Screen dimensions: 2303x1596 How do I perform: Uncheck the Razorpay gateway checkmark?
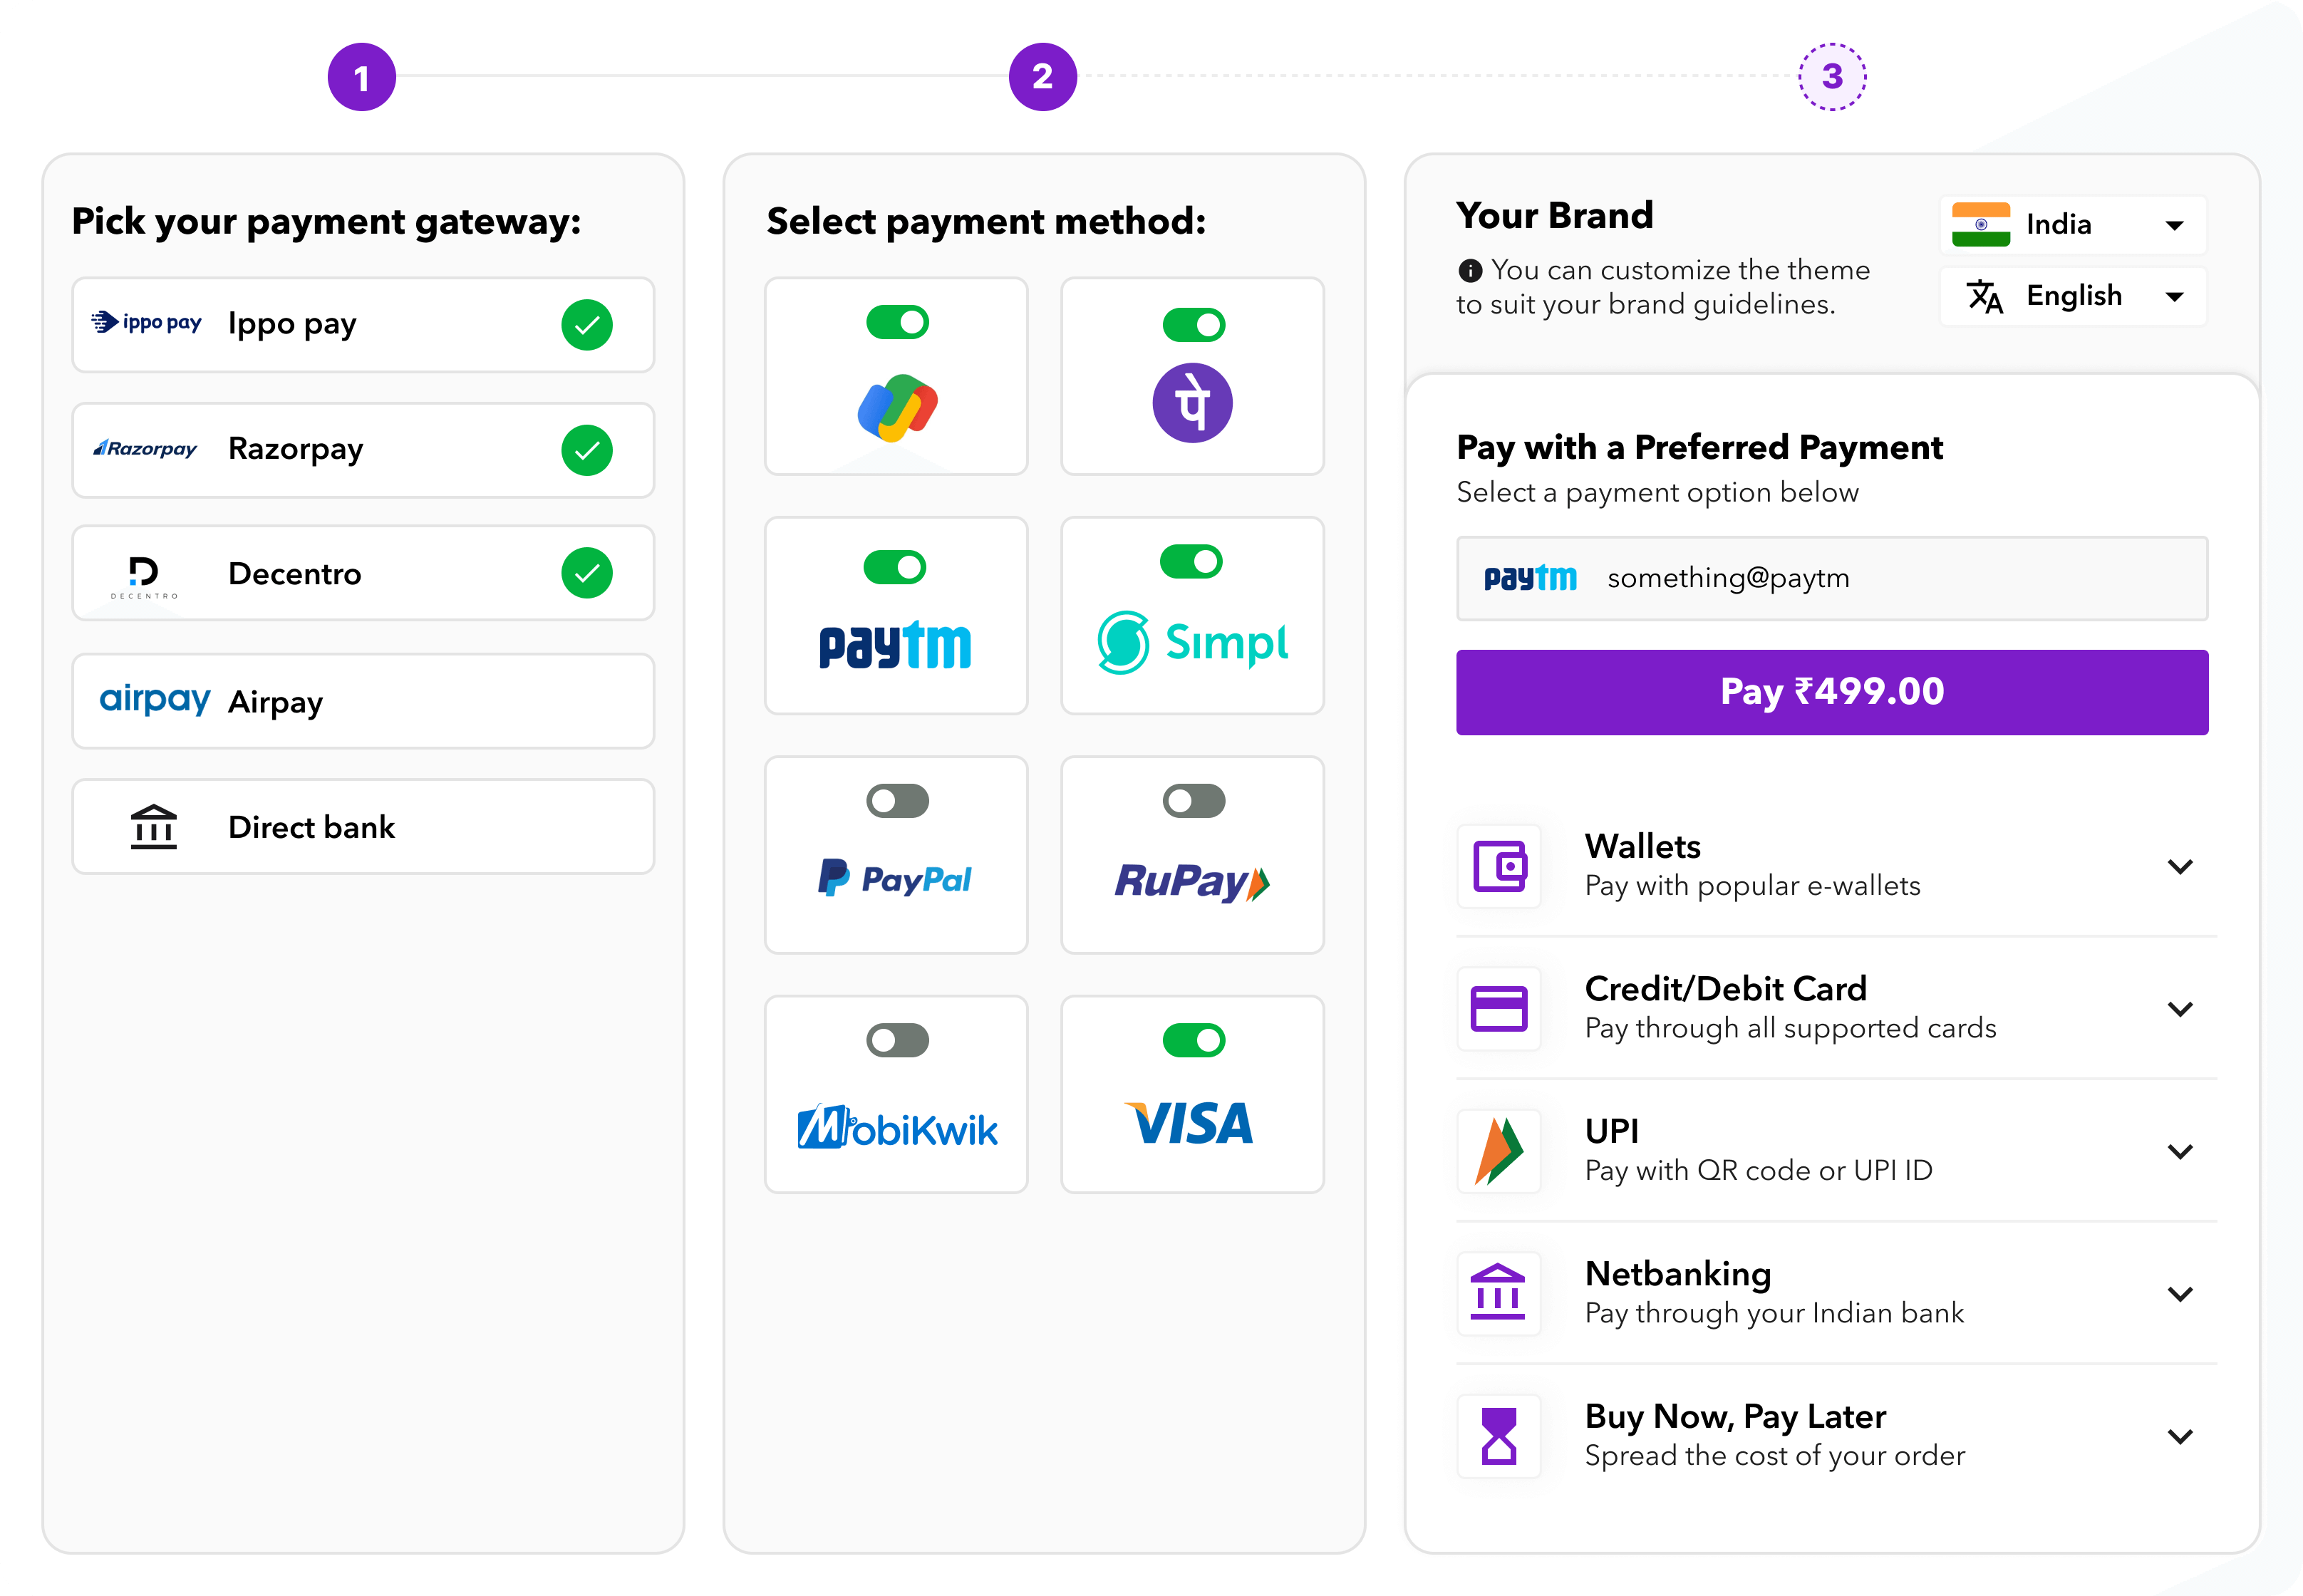pyautogui.click(x=587, y=450)
